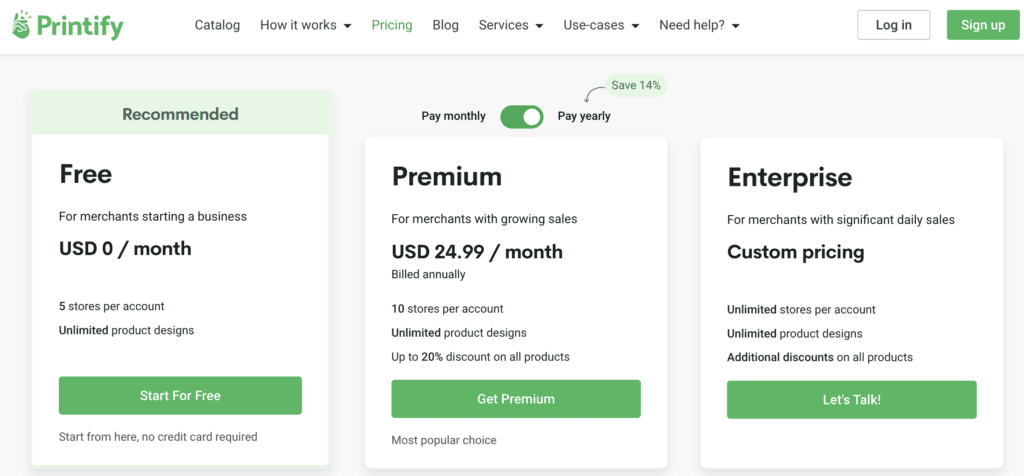Expand the How it works dropdown
This screenshot has width=1024, height=476.
click(x=305, y=25)
